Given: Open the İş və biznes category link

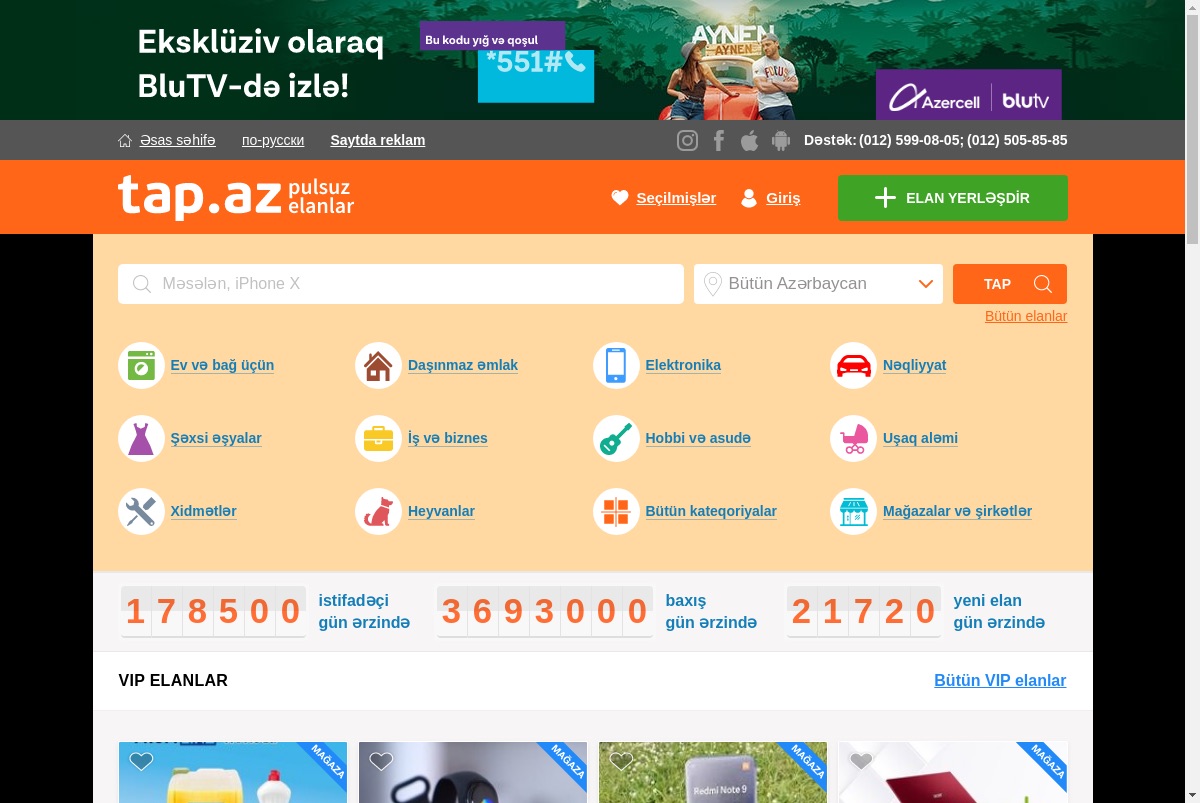Looking at the screenshot, I should [x=448, y=438].
